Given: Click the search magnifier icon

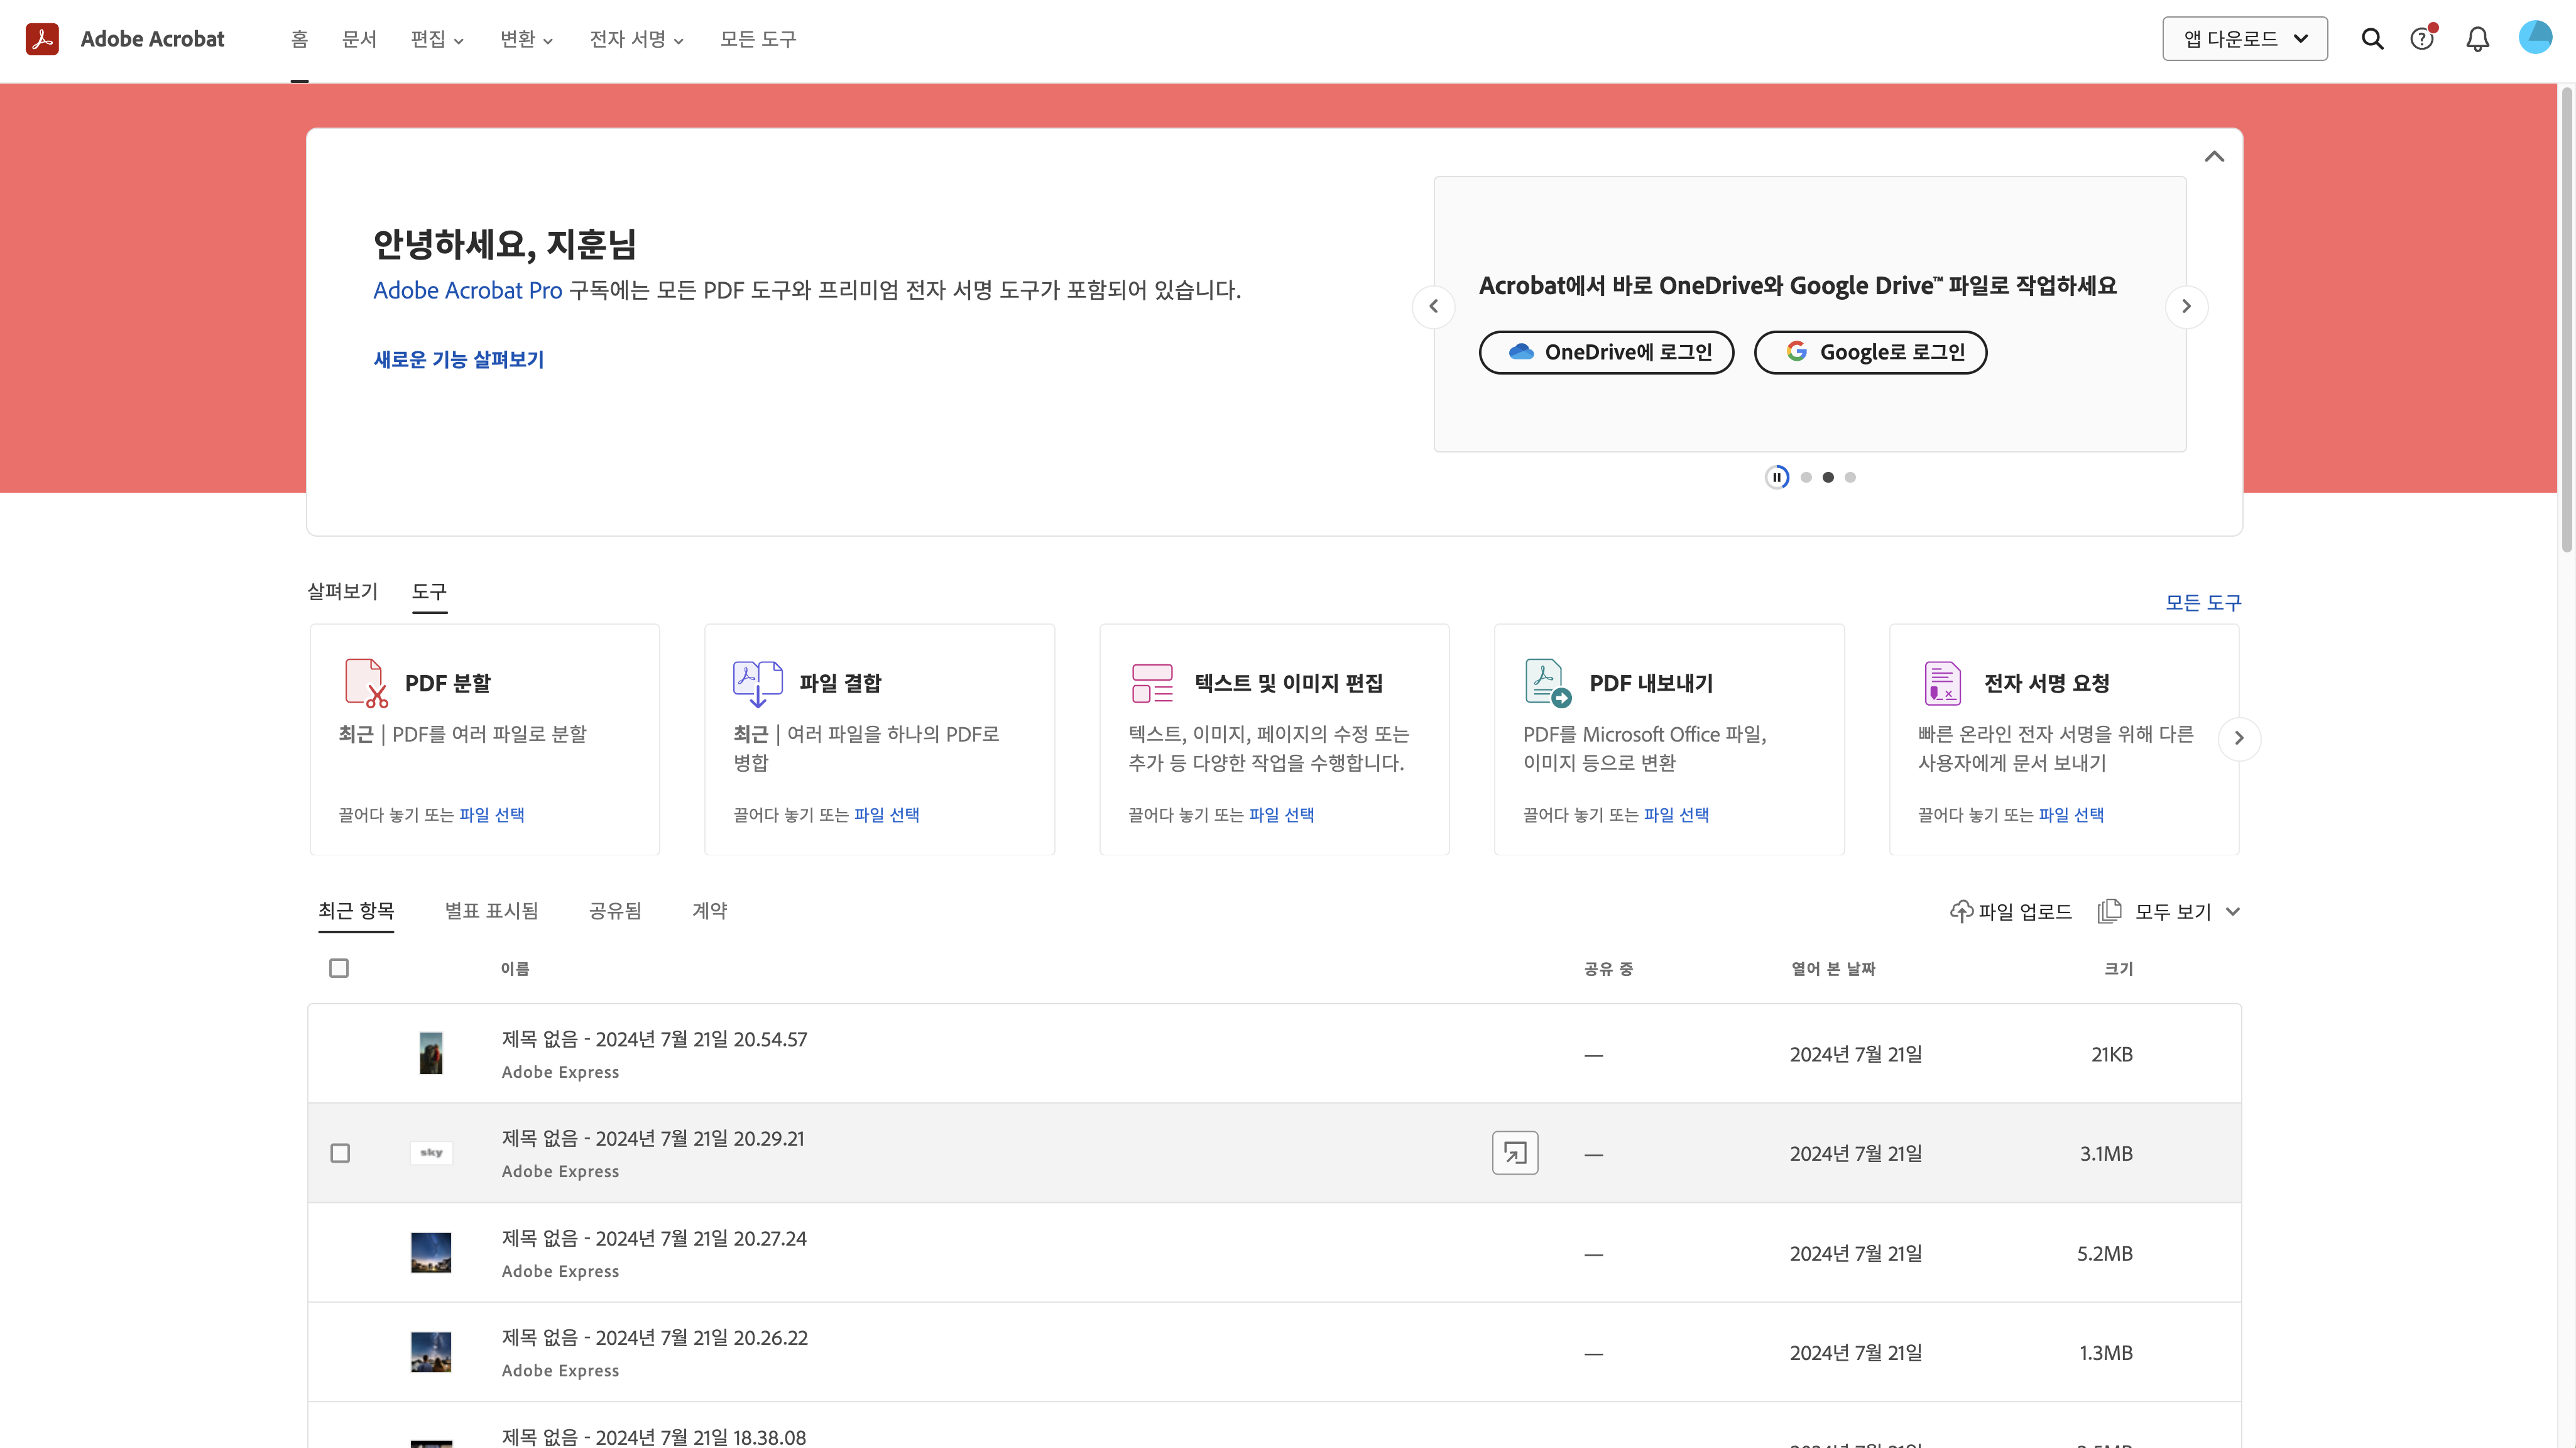Looking at the screenshot, I should tap(2372, 39).
